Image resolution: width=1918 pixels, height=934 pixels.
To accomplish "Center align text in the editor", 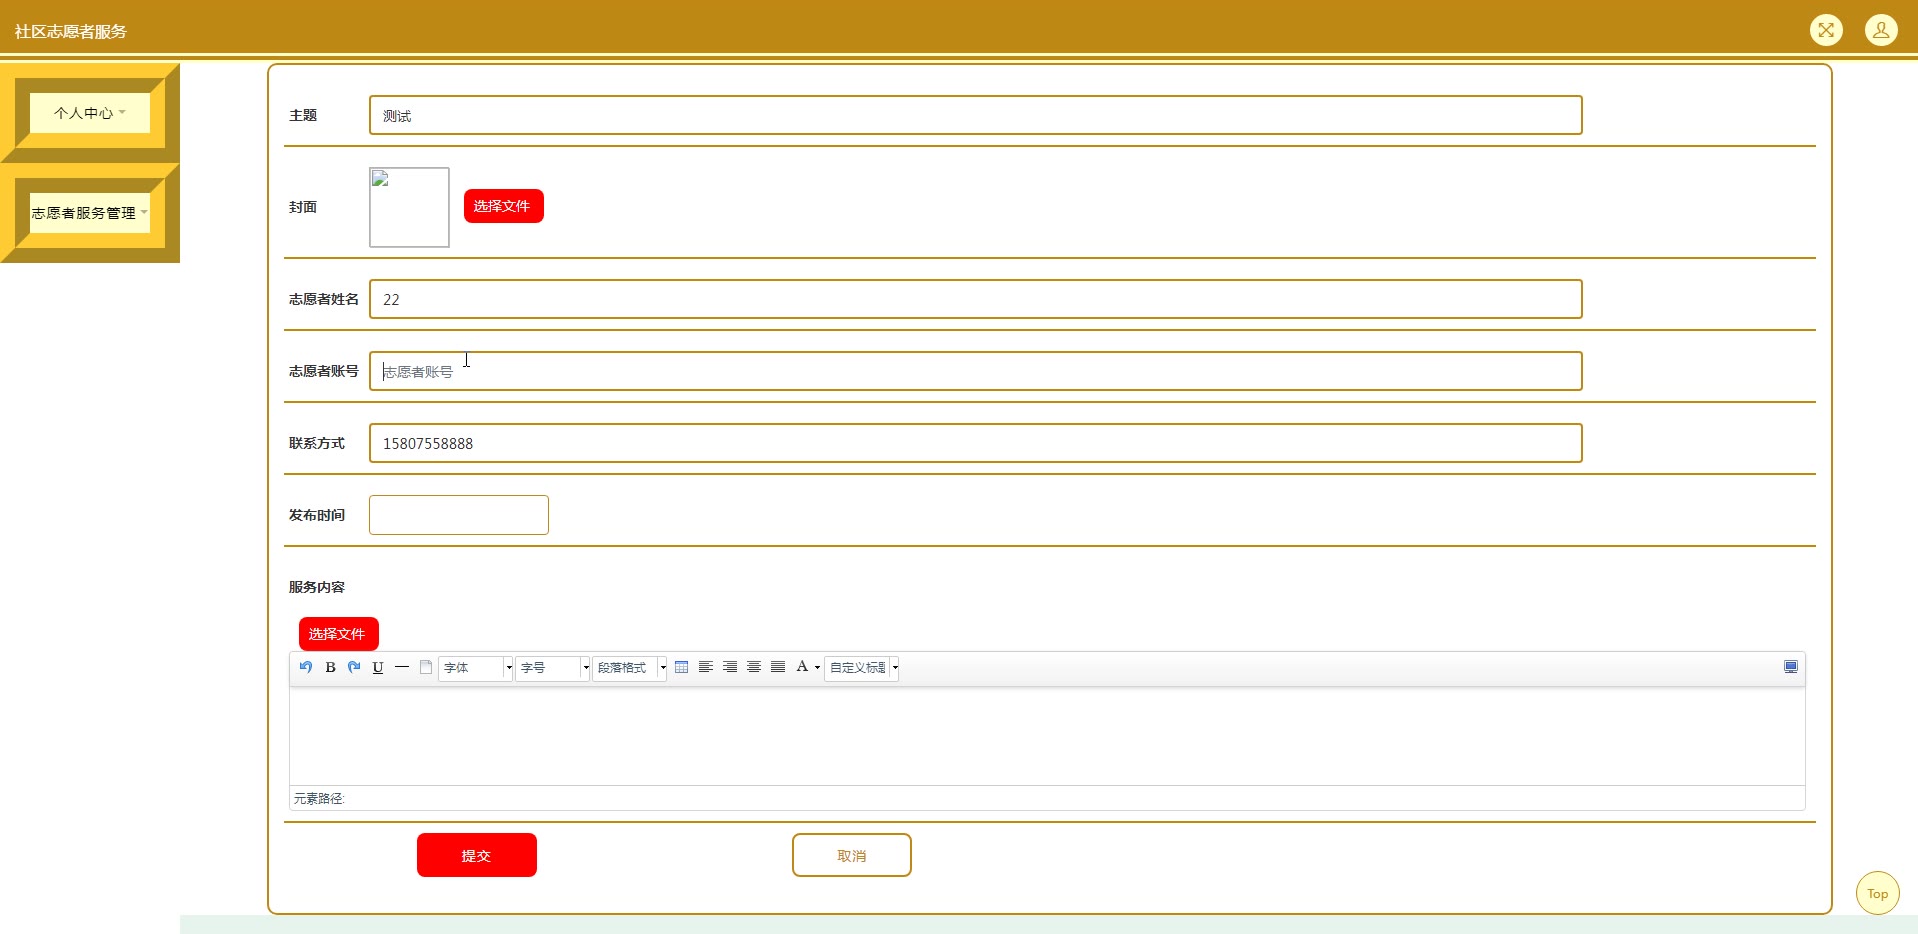I will (x=754, y=667).
